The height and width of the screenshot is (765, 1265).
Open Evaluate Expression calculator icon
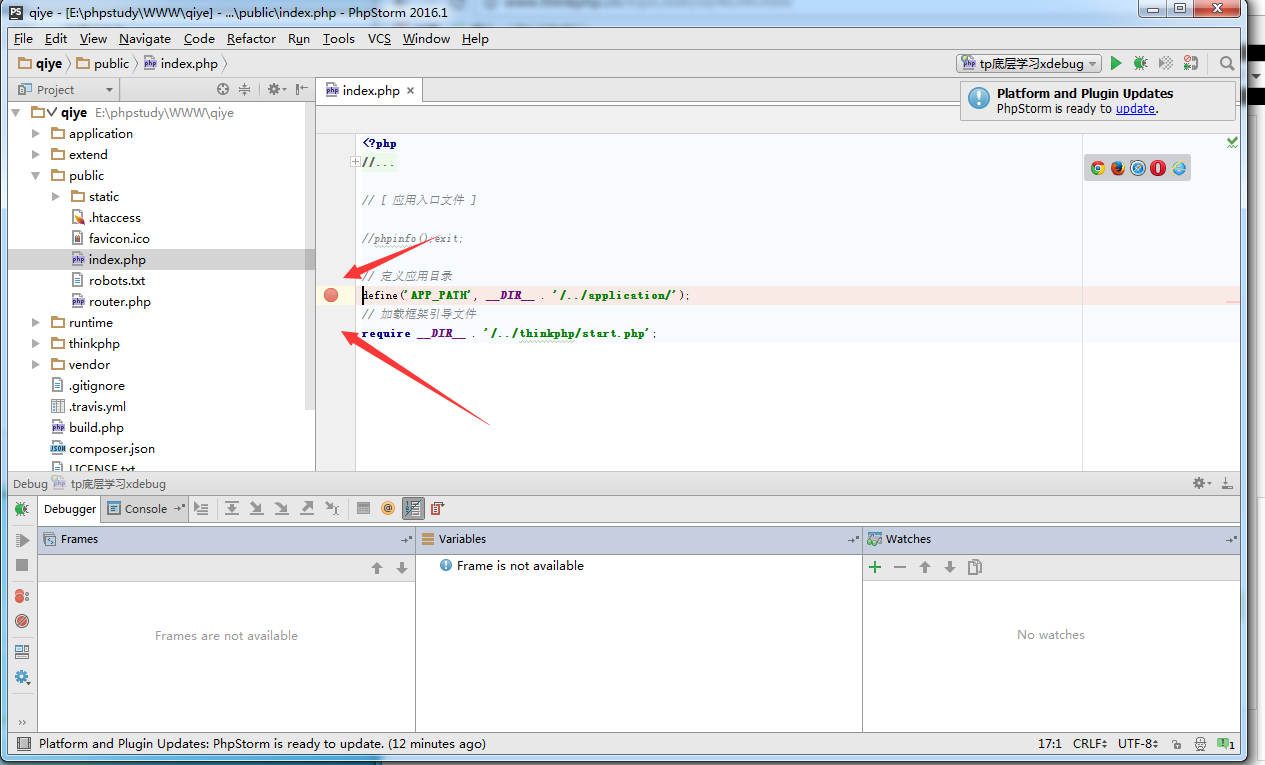click(x=363, y=508)
